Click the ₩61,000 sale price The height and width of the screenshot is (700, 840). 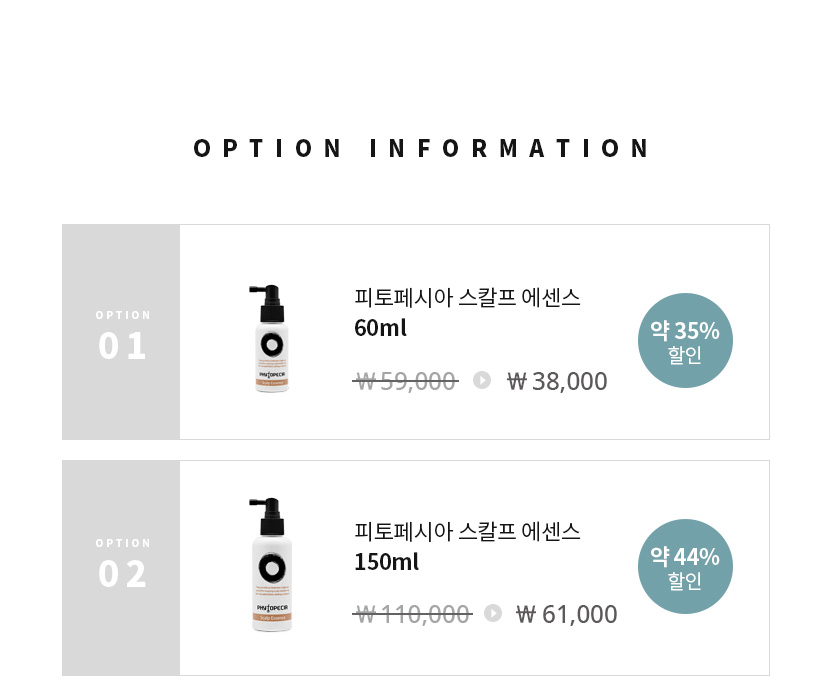pos(566,614)
